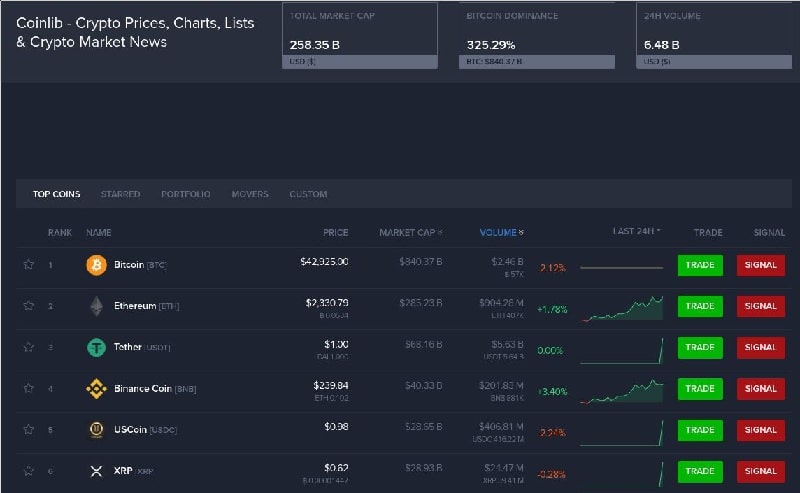Star the Ethereum row
Image resolution: width=800 pixels, height=493 pixels.
pos(29,306)
